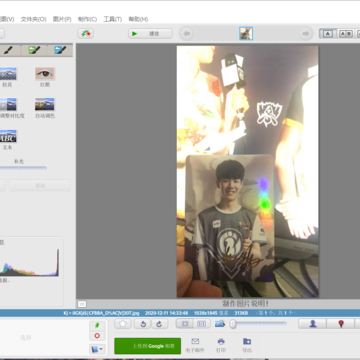Start the slideshow with the 播放 play button
This screenshot has height=360, width=360.
(150, 33)
